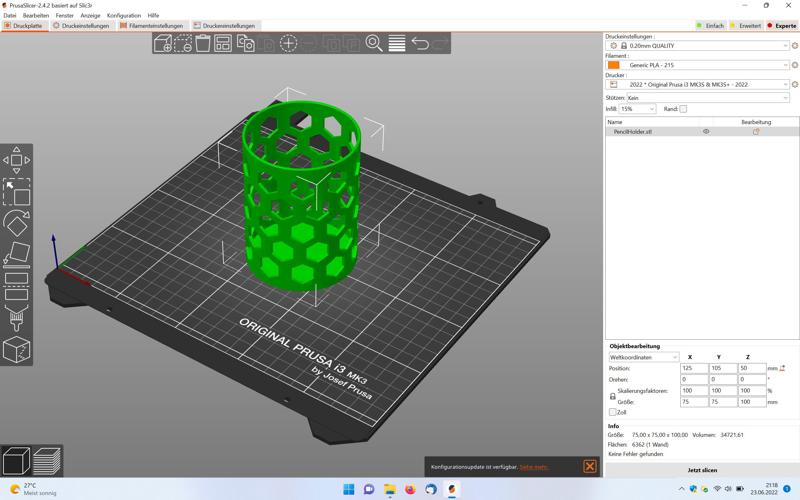Click the Größe Z field showing 100

pyautogui.click(x=752, y=402)
